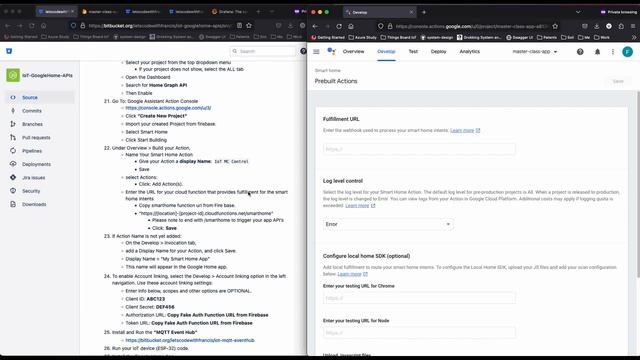Focus testing URL for Node field
Screen dimensions: 640x360
pyautogui.click(x=419, y=333)
